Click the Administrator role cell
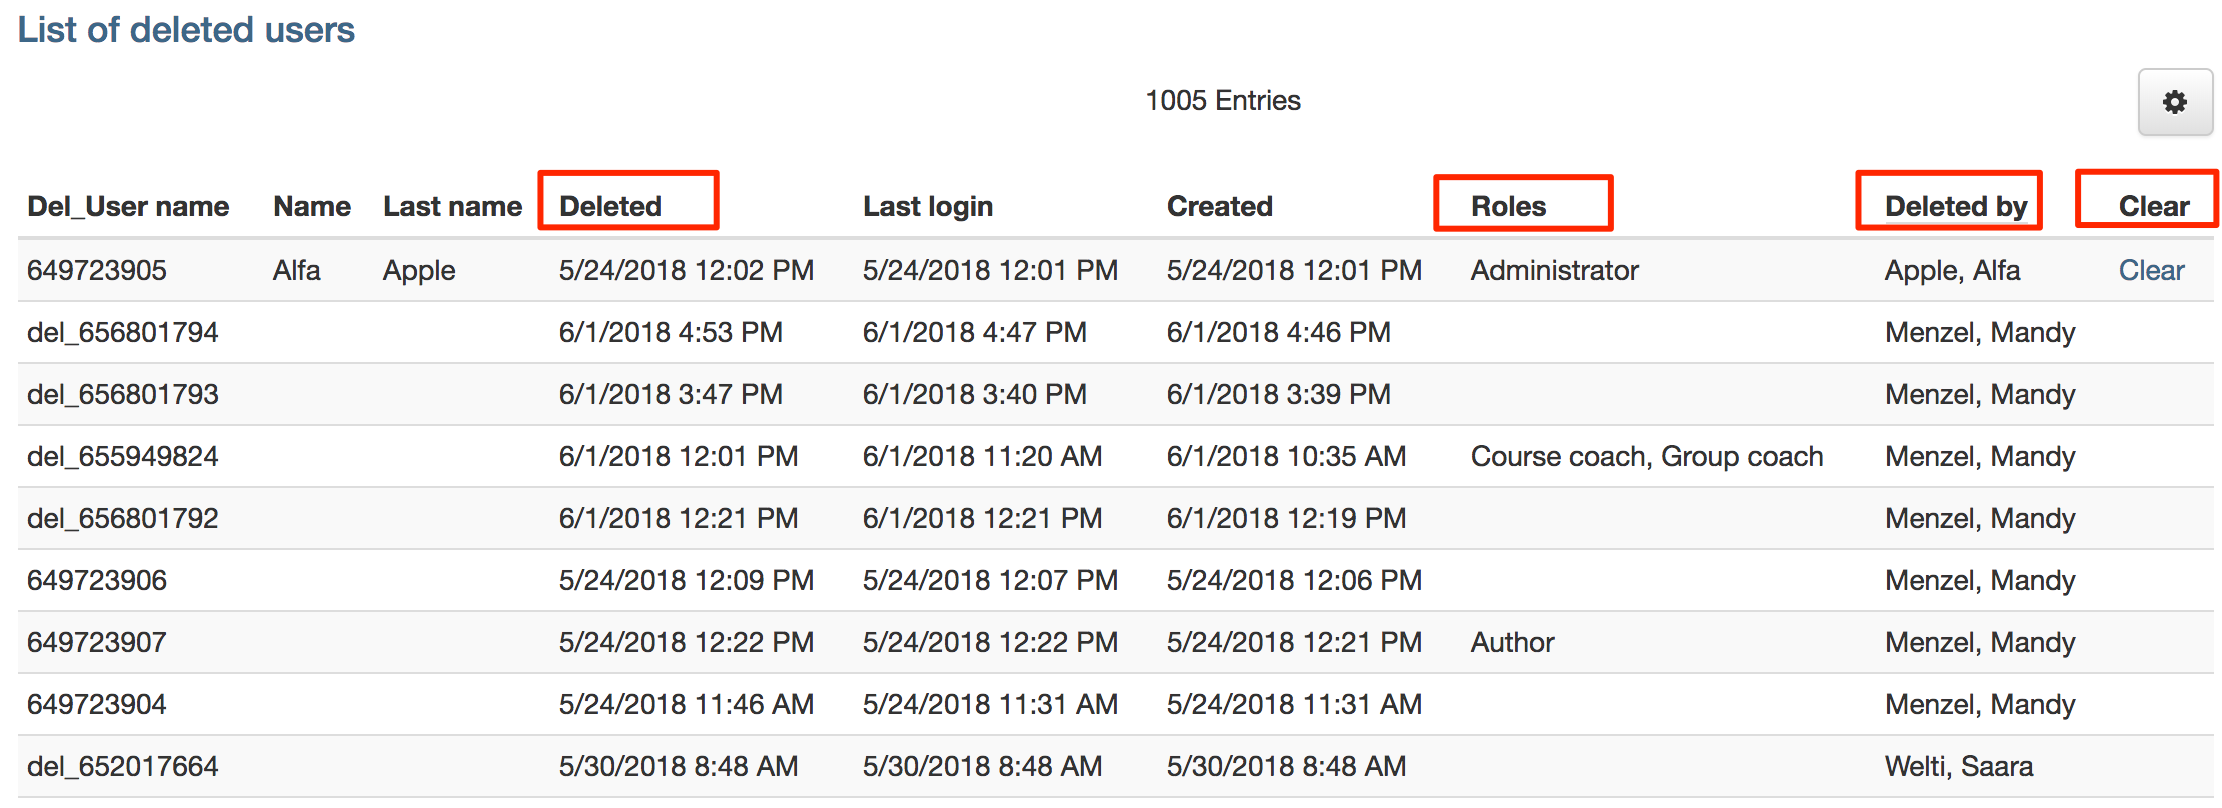 click(1554, 270)
